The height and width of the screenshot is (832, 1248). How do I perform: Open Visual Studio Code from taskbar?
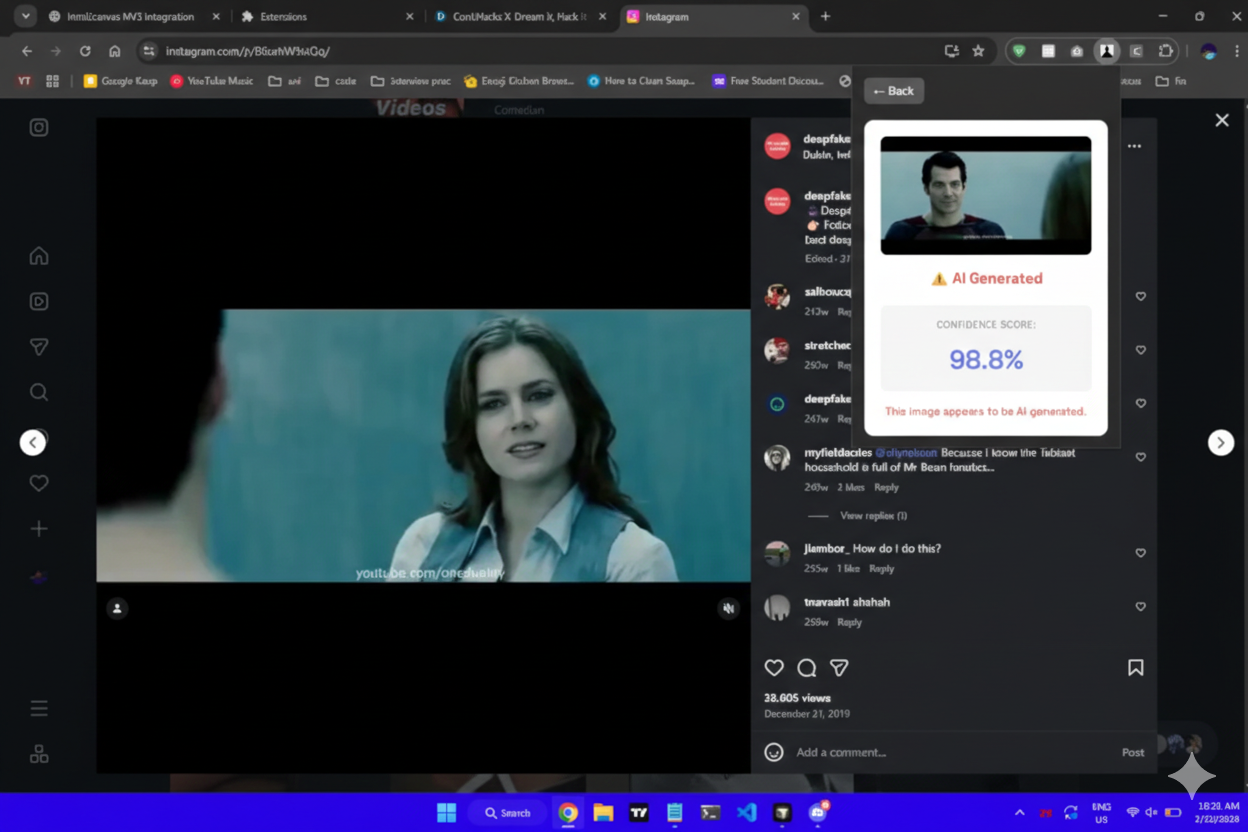(x=747, y=812)
